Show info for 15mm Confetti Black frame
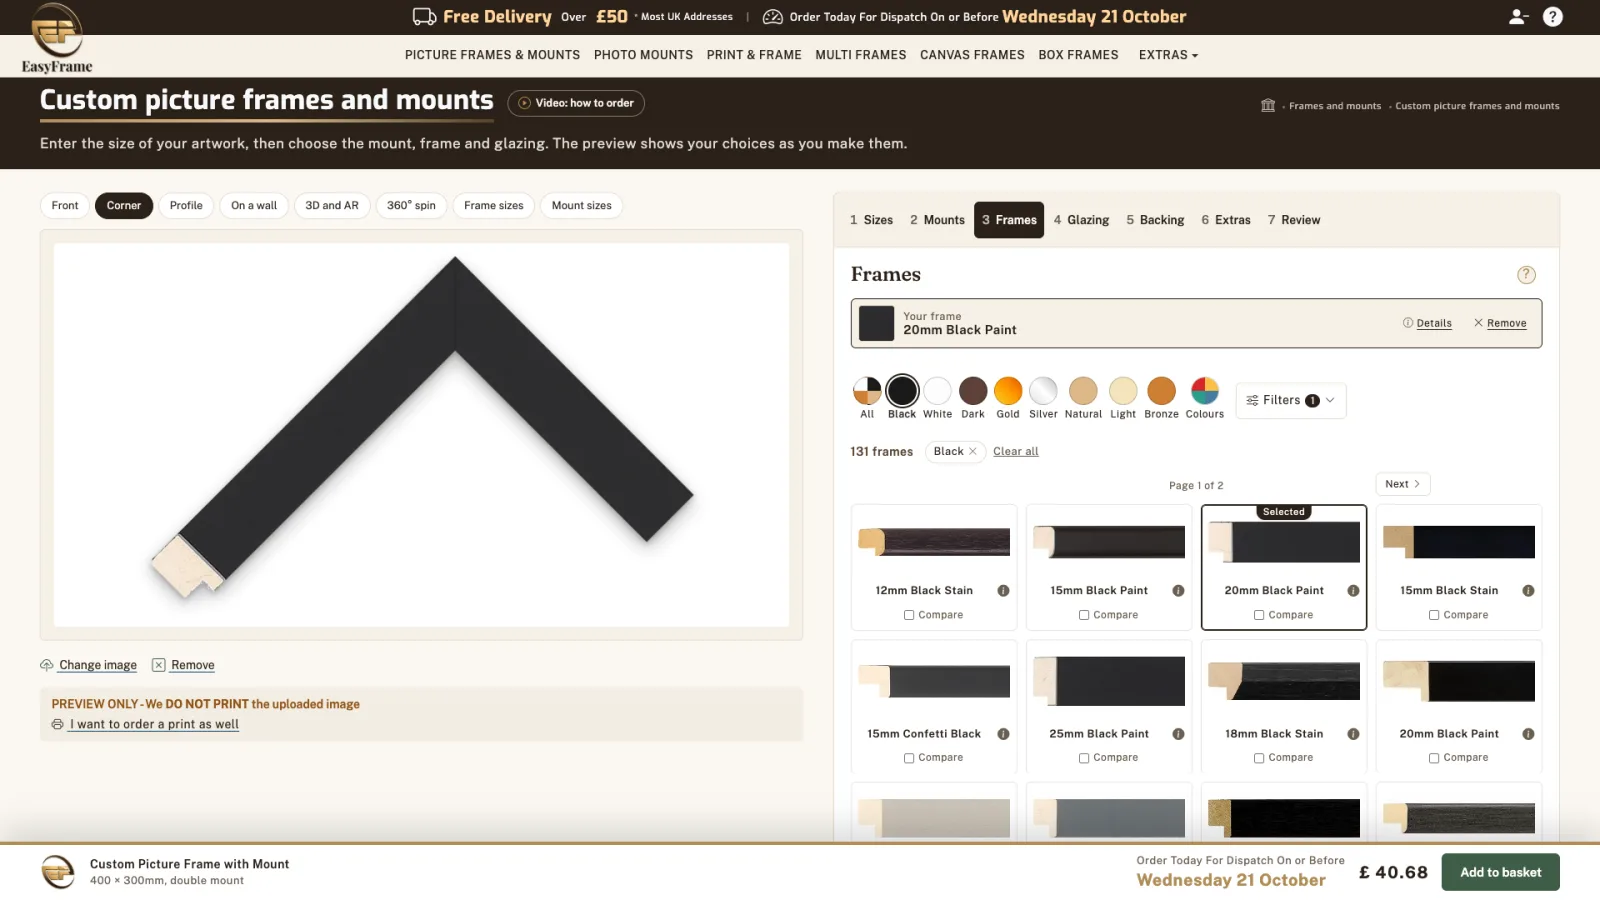The height and width of the screenshot is (900, 1600). click(x=1003, y=734)
